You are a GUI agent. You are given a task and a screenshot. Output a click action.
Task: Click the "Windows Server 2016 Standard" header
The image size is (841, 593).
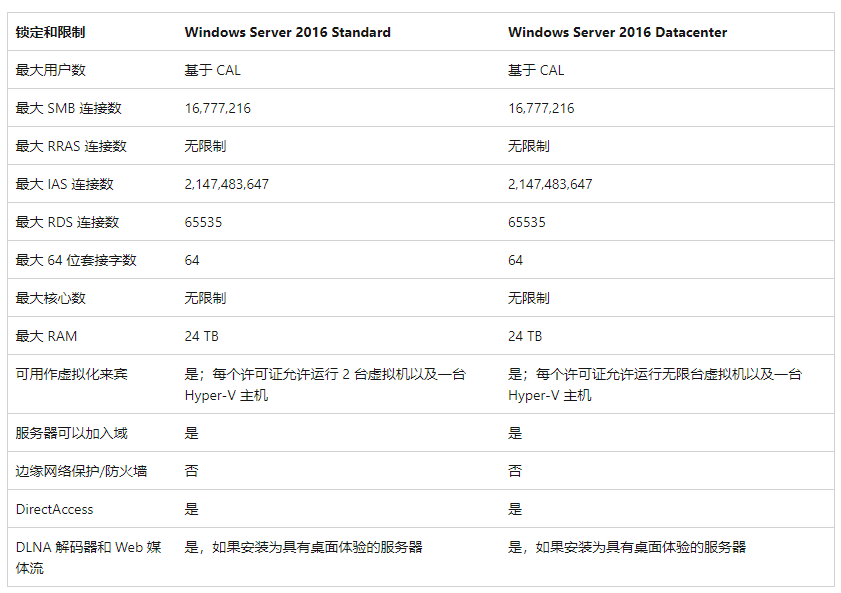(x=287, y=32)
